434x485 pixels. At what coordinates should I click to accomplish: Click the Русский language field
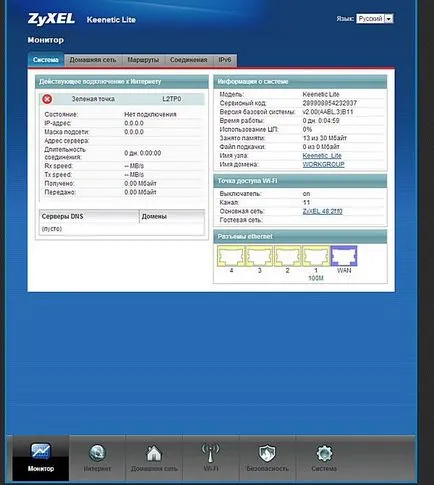coord(370,19)
